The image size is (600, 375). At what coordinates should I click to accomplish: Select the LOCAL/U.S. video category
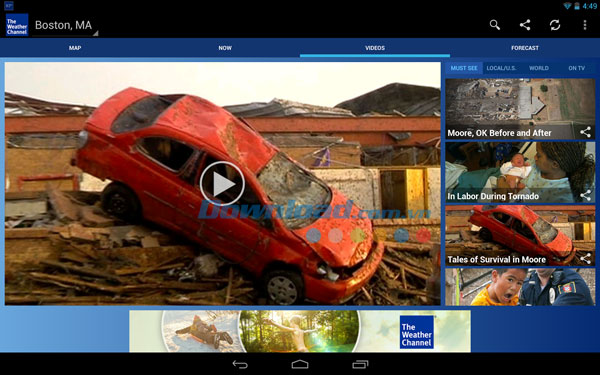click(x=501, y=68)
